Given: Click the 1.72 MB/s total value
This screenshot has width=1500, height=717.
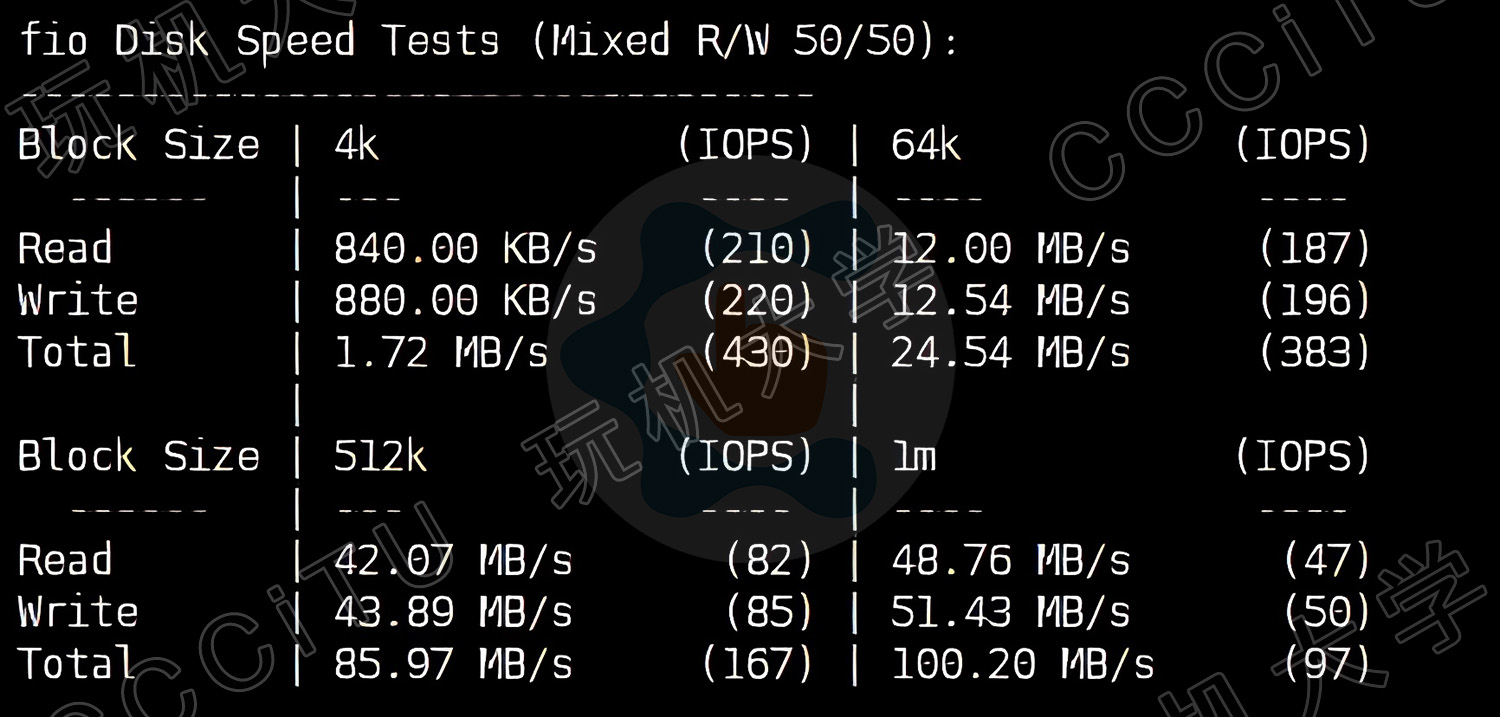Looking at the screenshot, I should point(441,353).
